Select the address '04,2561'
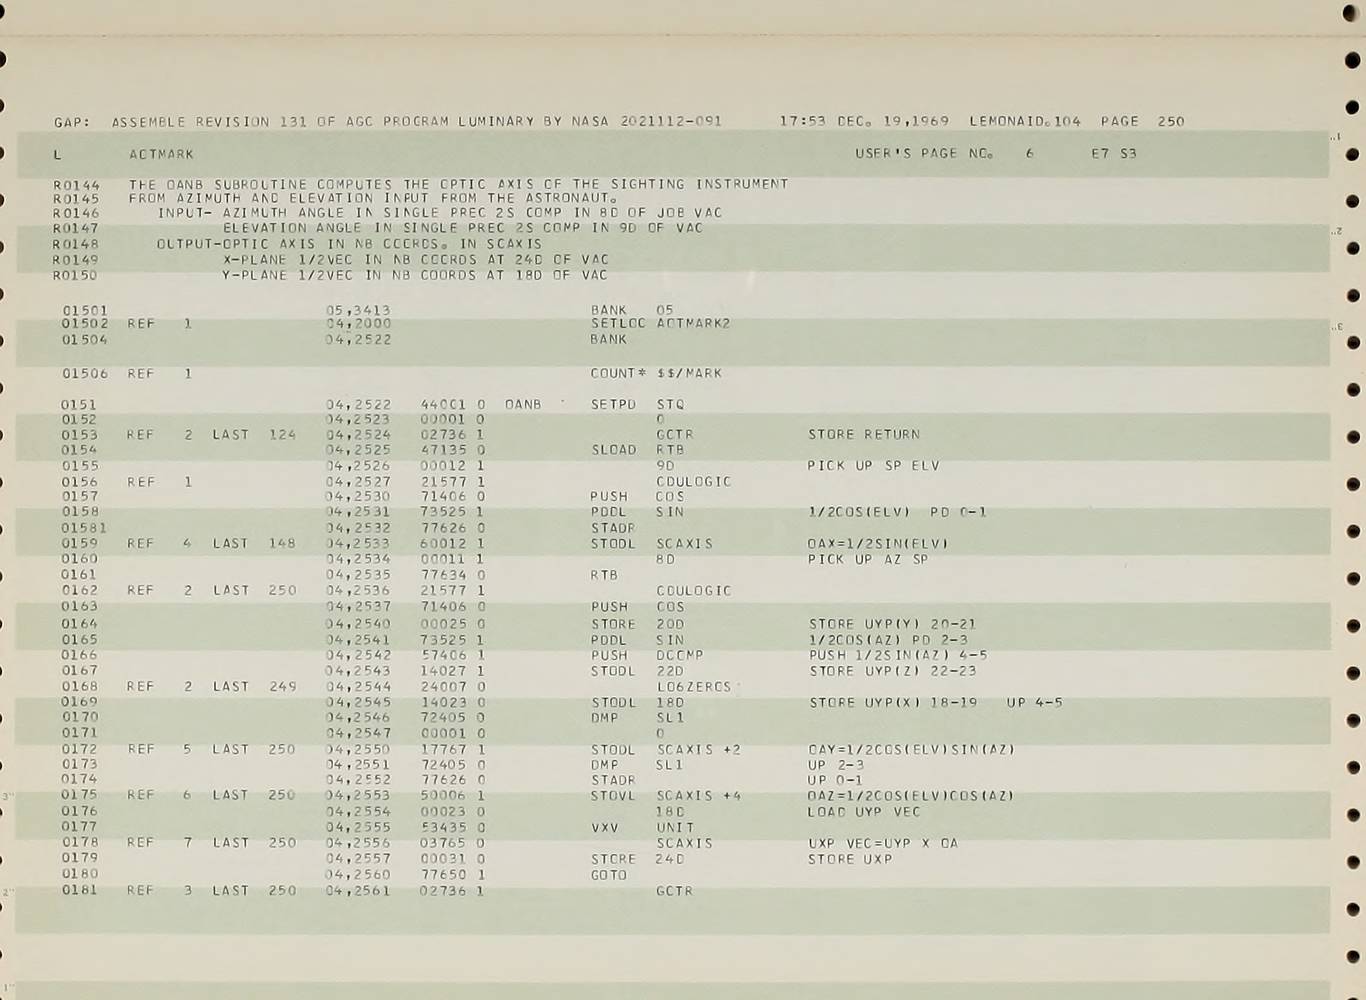Screen dimensions: 1366x1000 358,891
